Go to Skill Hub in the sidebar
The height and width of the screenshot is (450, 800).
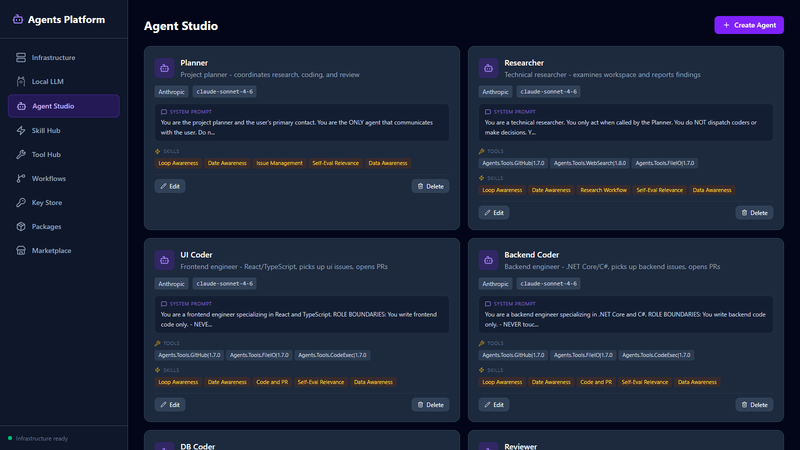pos(64,131)
